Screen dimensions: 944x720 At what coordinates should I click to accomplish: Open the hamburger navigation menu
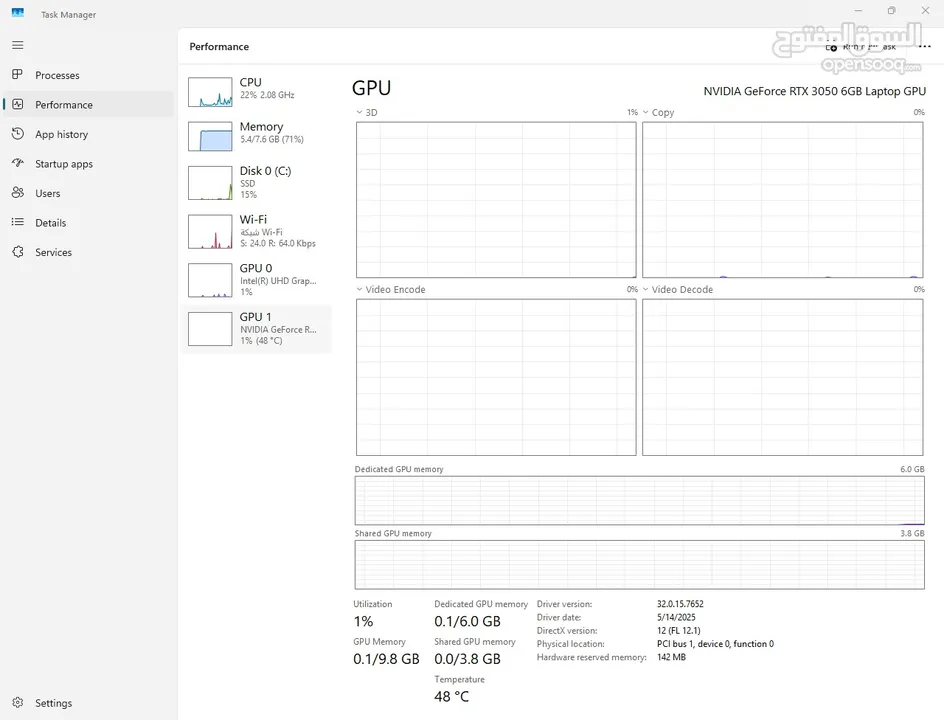[18, 45]
